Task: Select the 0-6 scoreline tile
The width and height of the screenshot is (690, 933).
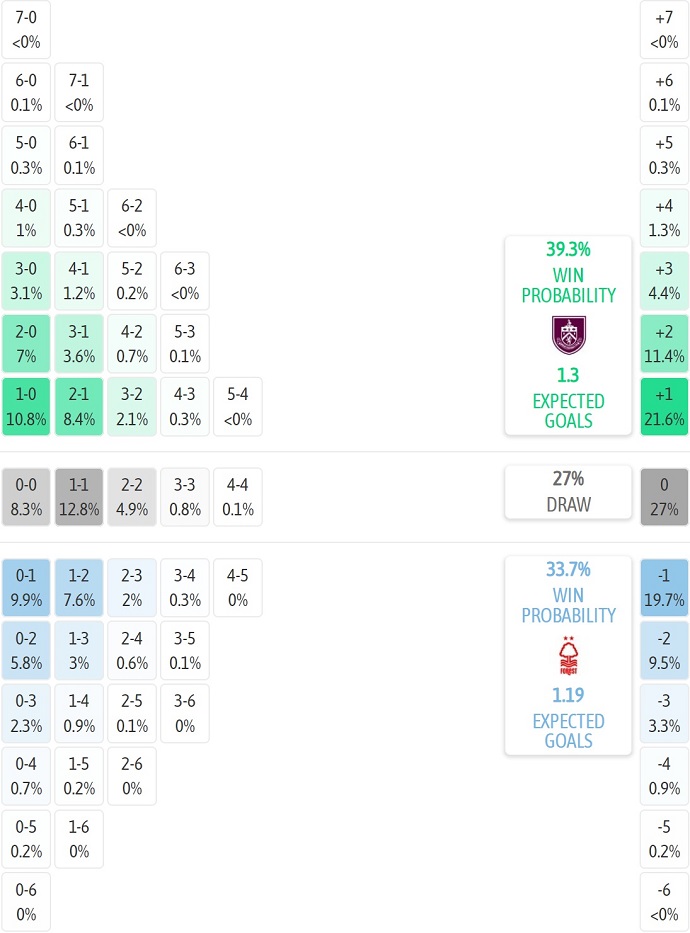Action: (x=27, y=902)
